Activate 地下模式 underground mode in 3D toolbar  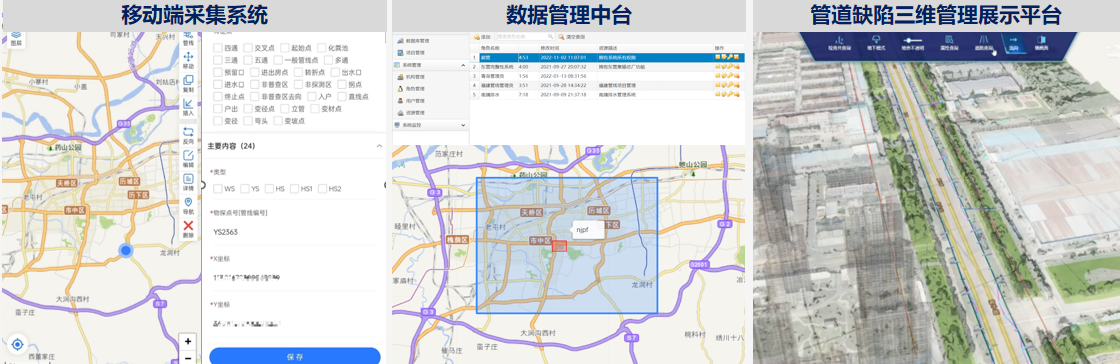(x=875, y=44)
